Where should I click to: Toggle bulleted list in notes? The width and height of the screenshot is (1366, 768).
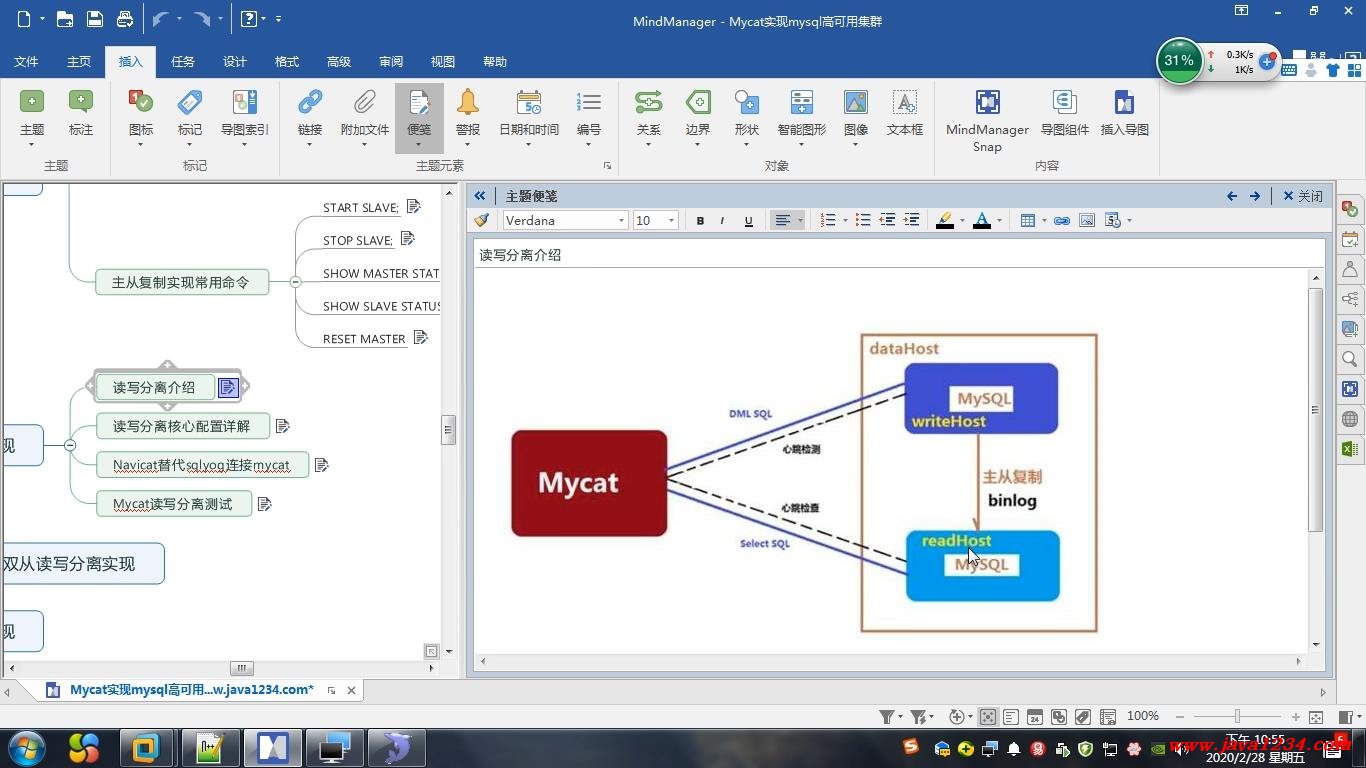863,220
